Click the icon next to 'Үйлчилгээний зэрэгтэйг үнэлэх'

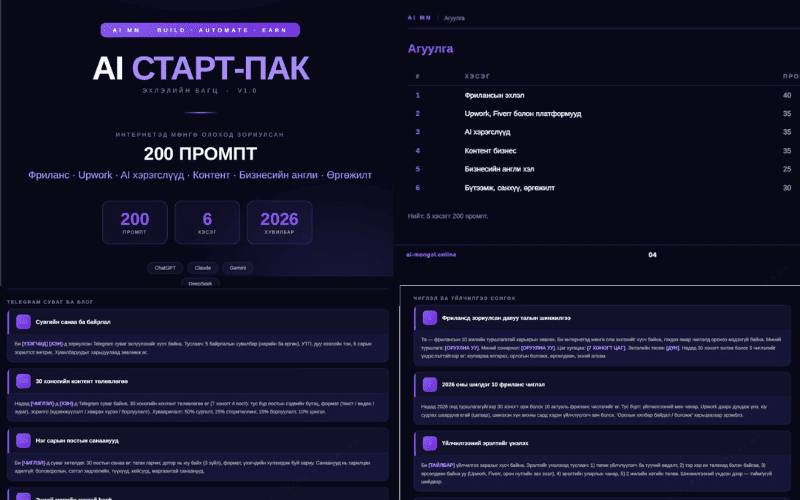430,443
